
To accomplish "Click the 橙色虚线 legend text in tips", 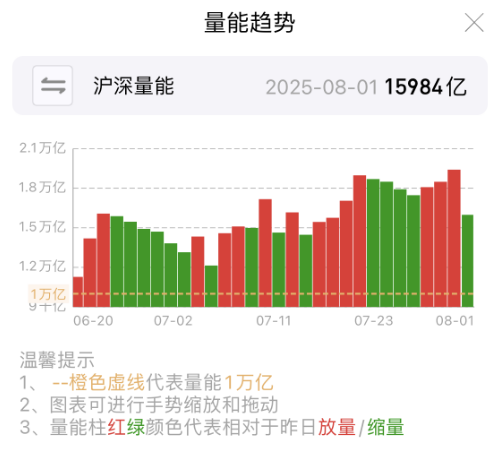I will tap(107, 382).
